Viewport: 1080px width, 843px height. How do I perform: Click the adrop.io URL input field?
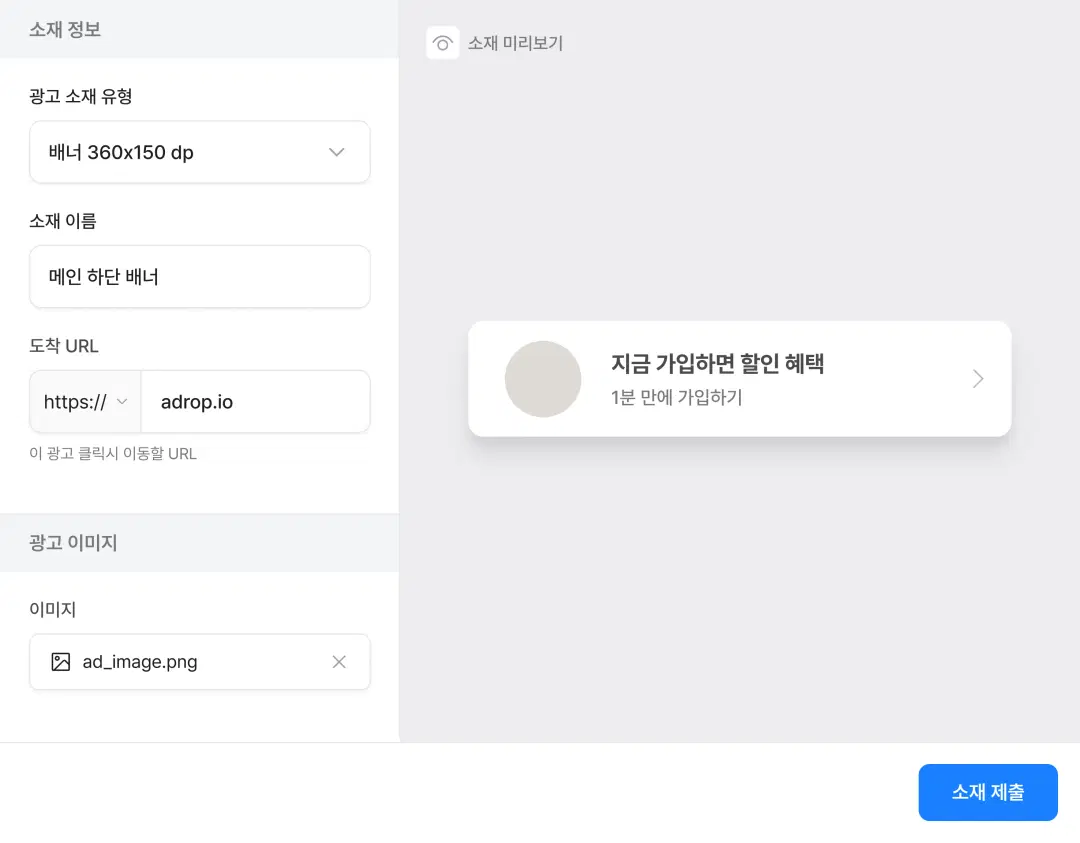[255, 402]
